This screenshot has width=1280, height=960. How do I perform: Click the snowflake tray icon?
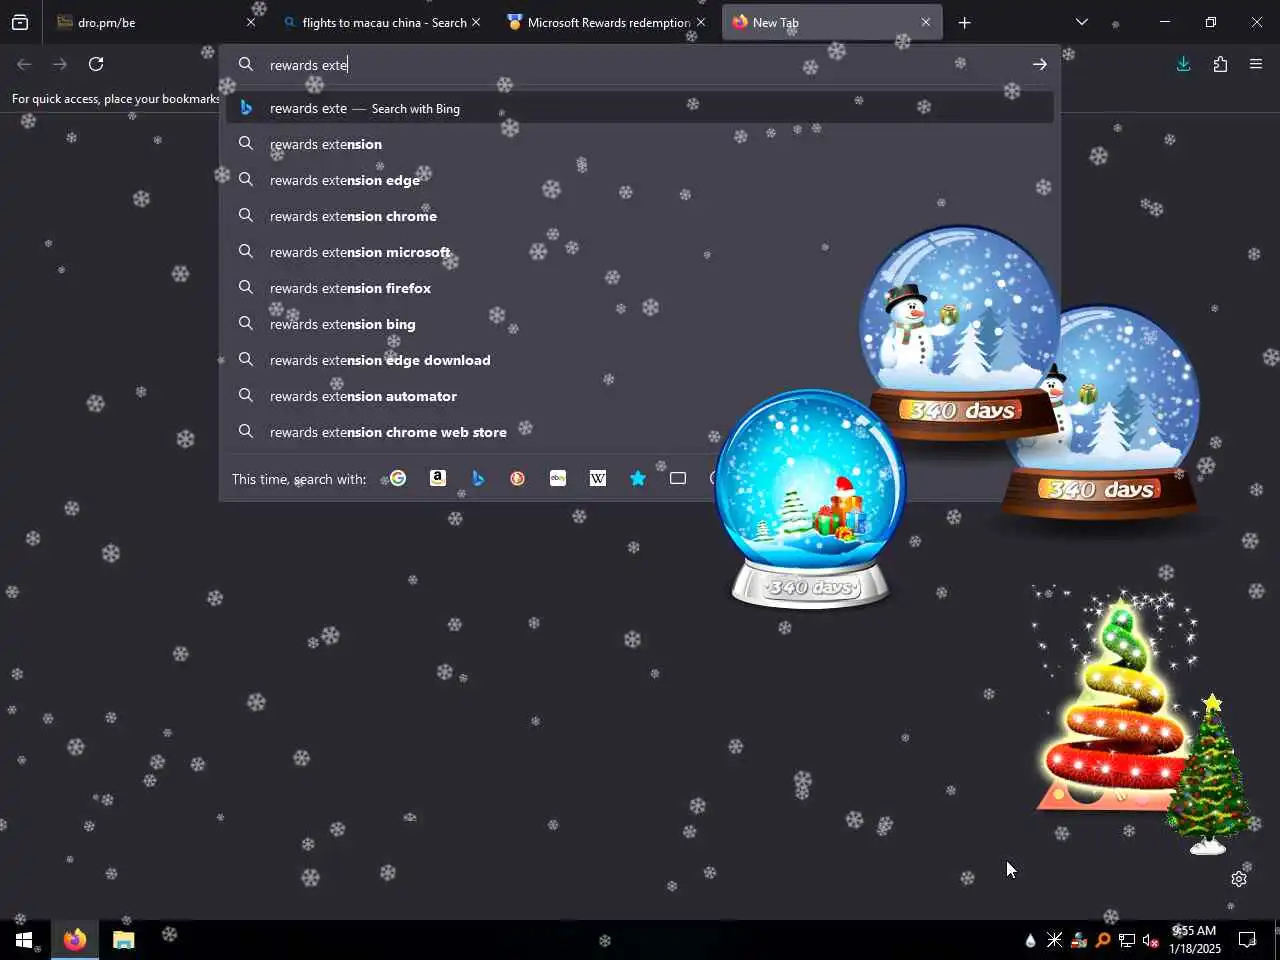[x=1055, y=940]
